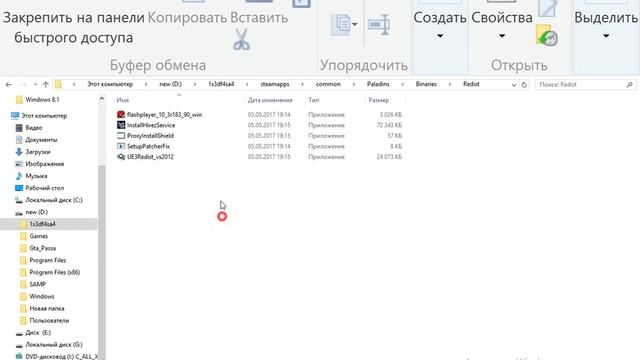Click the Refresh button next to address bar
640x360 pixels.
coord(524,84)
